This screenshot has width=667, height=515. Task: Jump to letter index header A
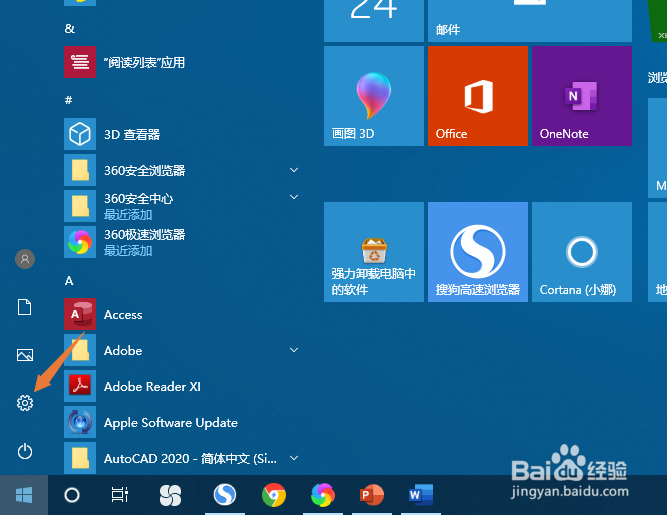coord(69,281)
